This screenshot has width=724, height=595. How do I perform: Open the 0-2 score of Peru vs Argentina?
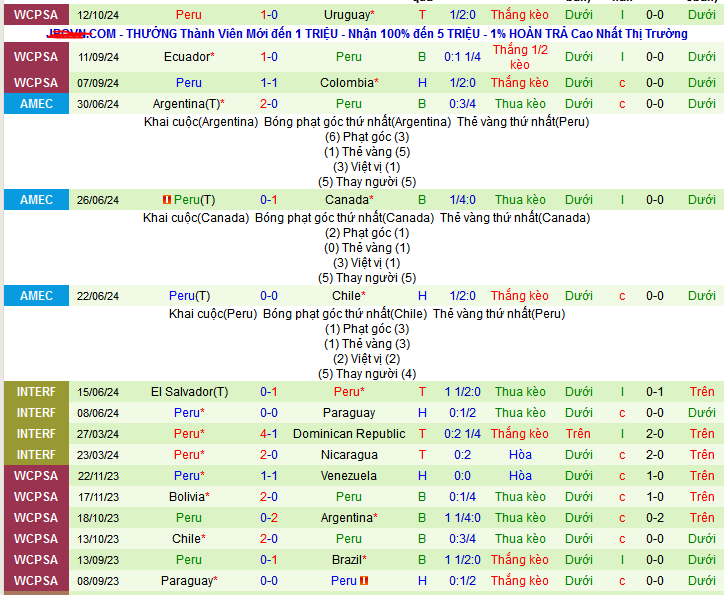coord(269,518)
